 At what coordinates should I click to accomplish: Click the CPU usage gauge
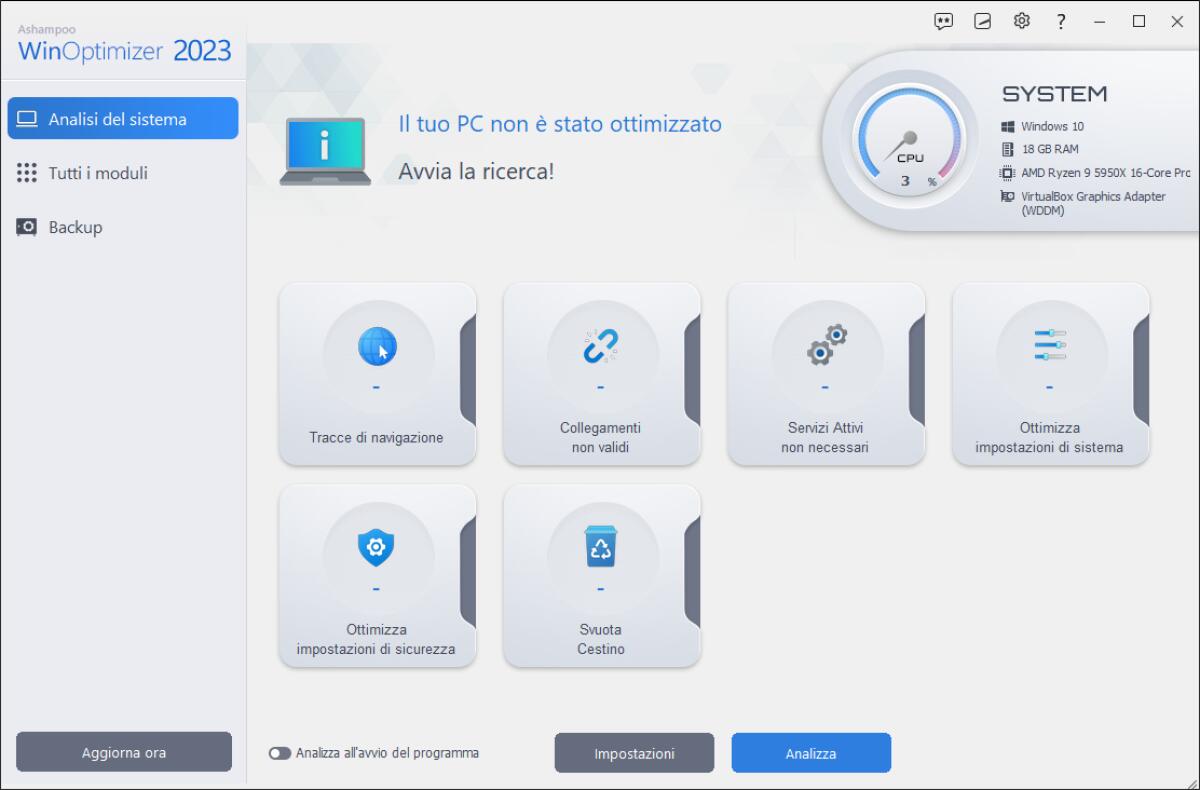(910, 138)
